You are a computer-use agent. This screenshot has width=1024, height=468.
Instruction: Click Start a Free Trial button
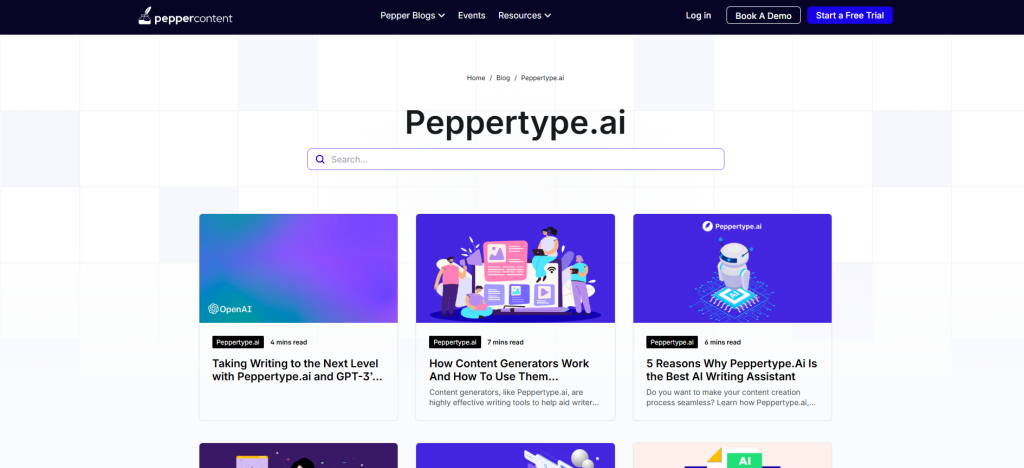[850, 16]
